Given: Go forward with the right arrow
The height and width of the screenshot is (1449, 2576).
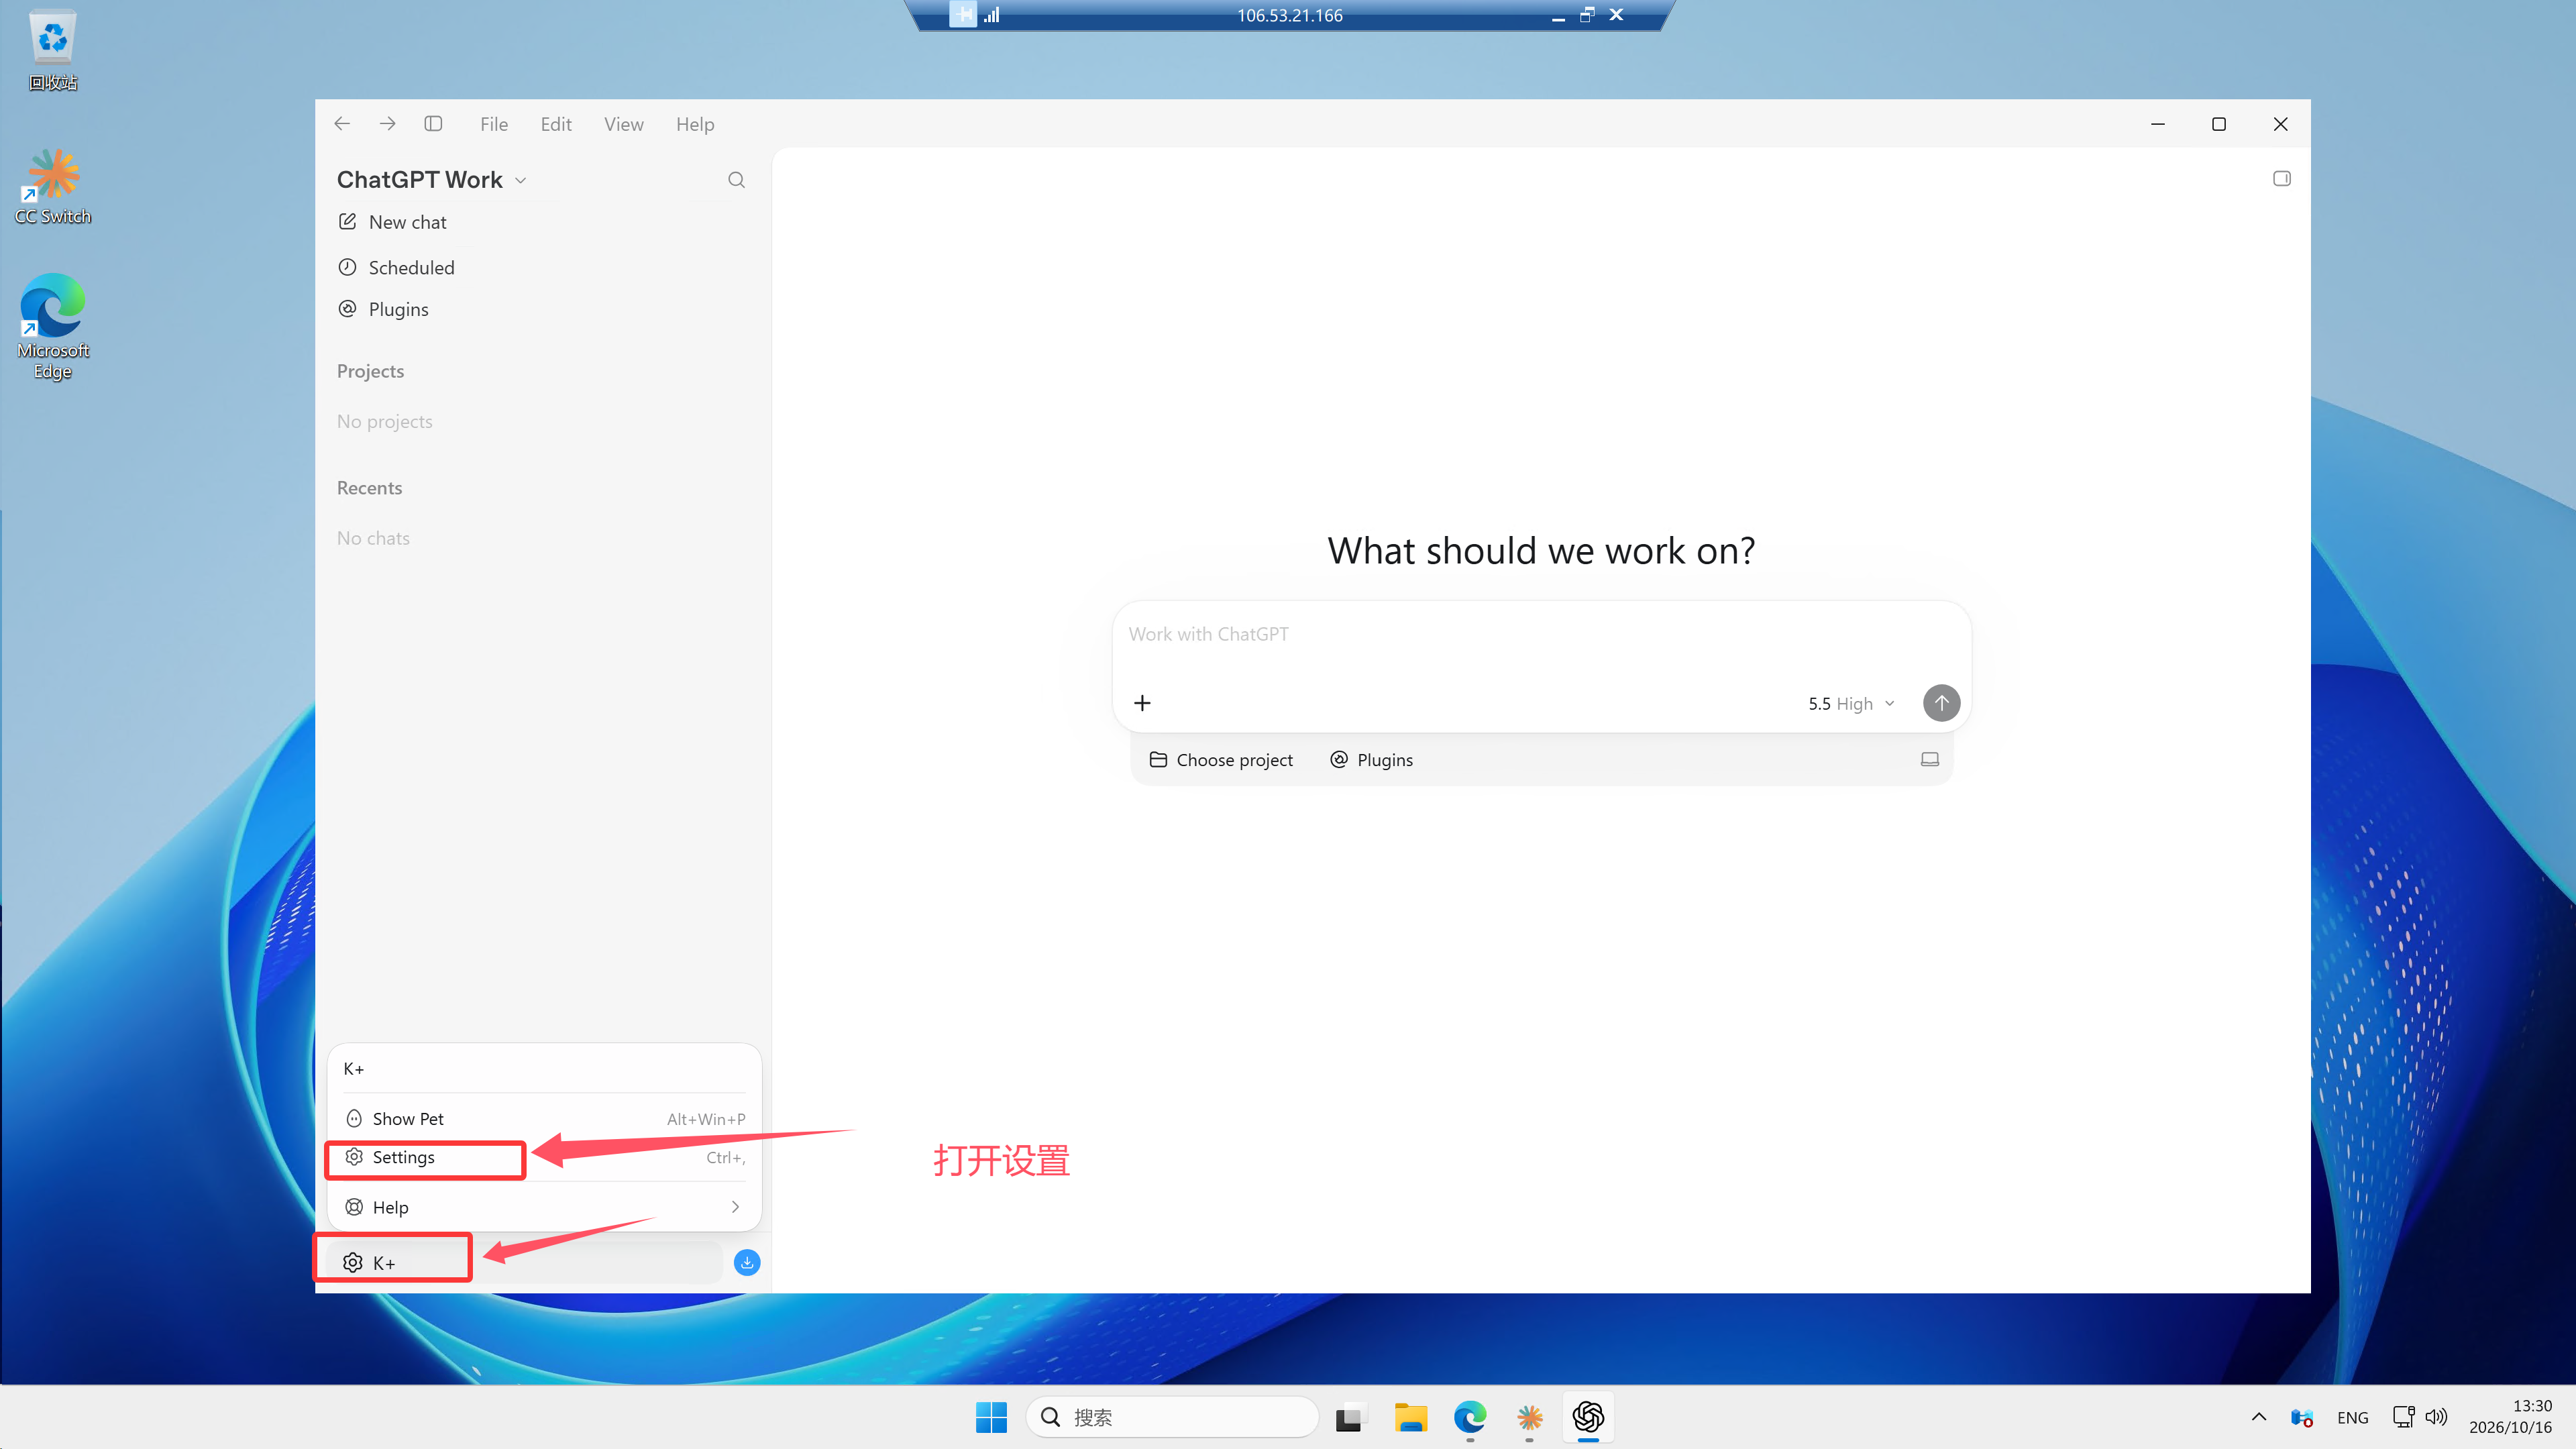Looking at the screenshot, I should click(x=388, y=124).
